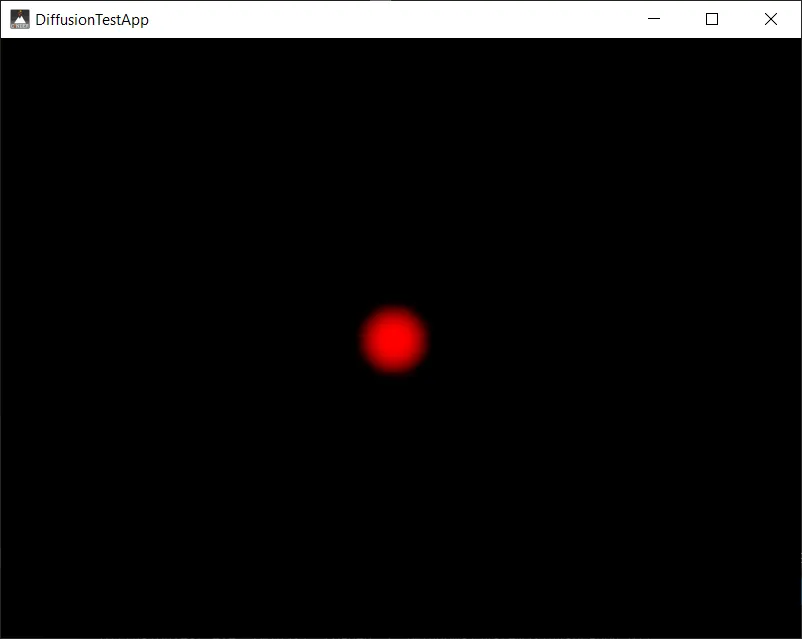The image size is (802, 639).
Task: Click the DiffusionTestApp title text
Action: point(92,20)
